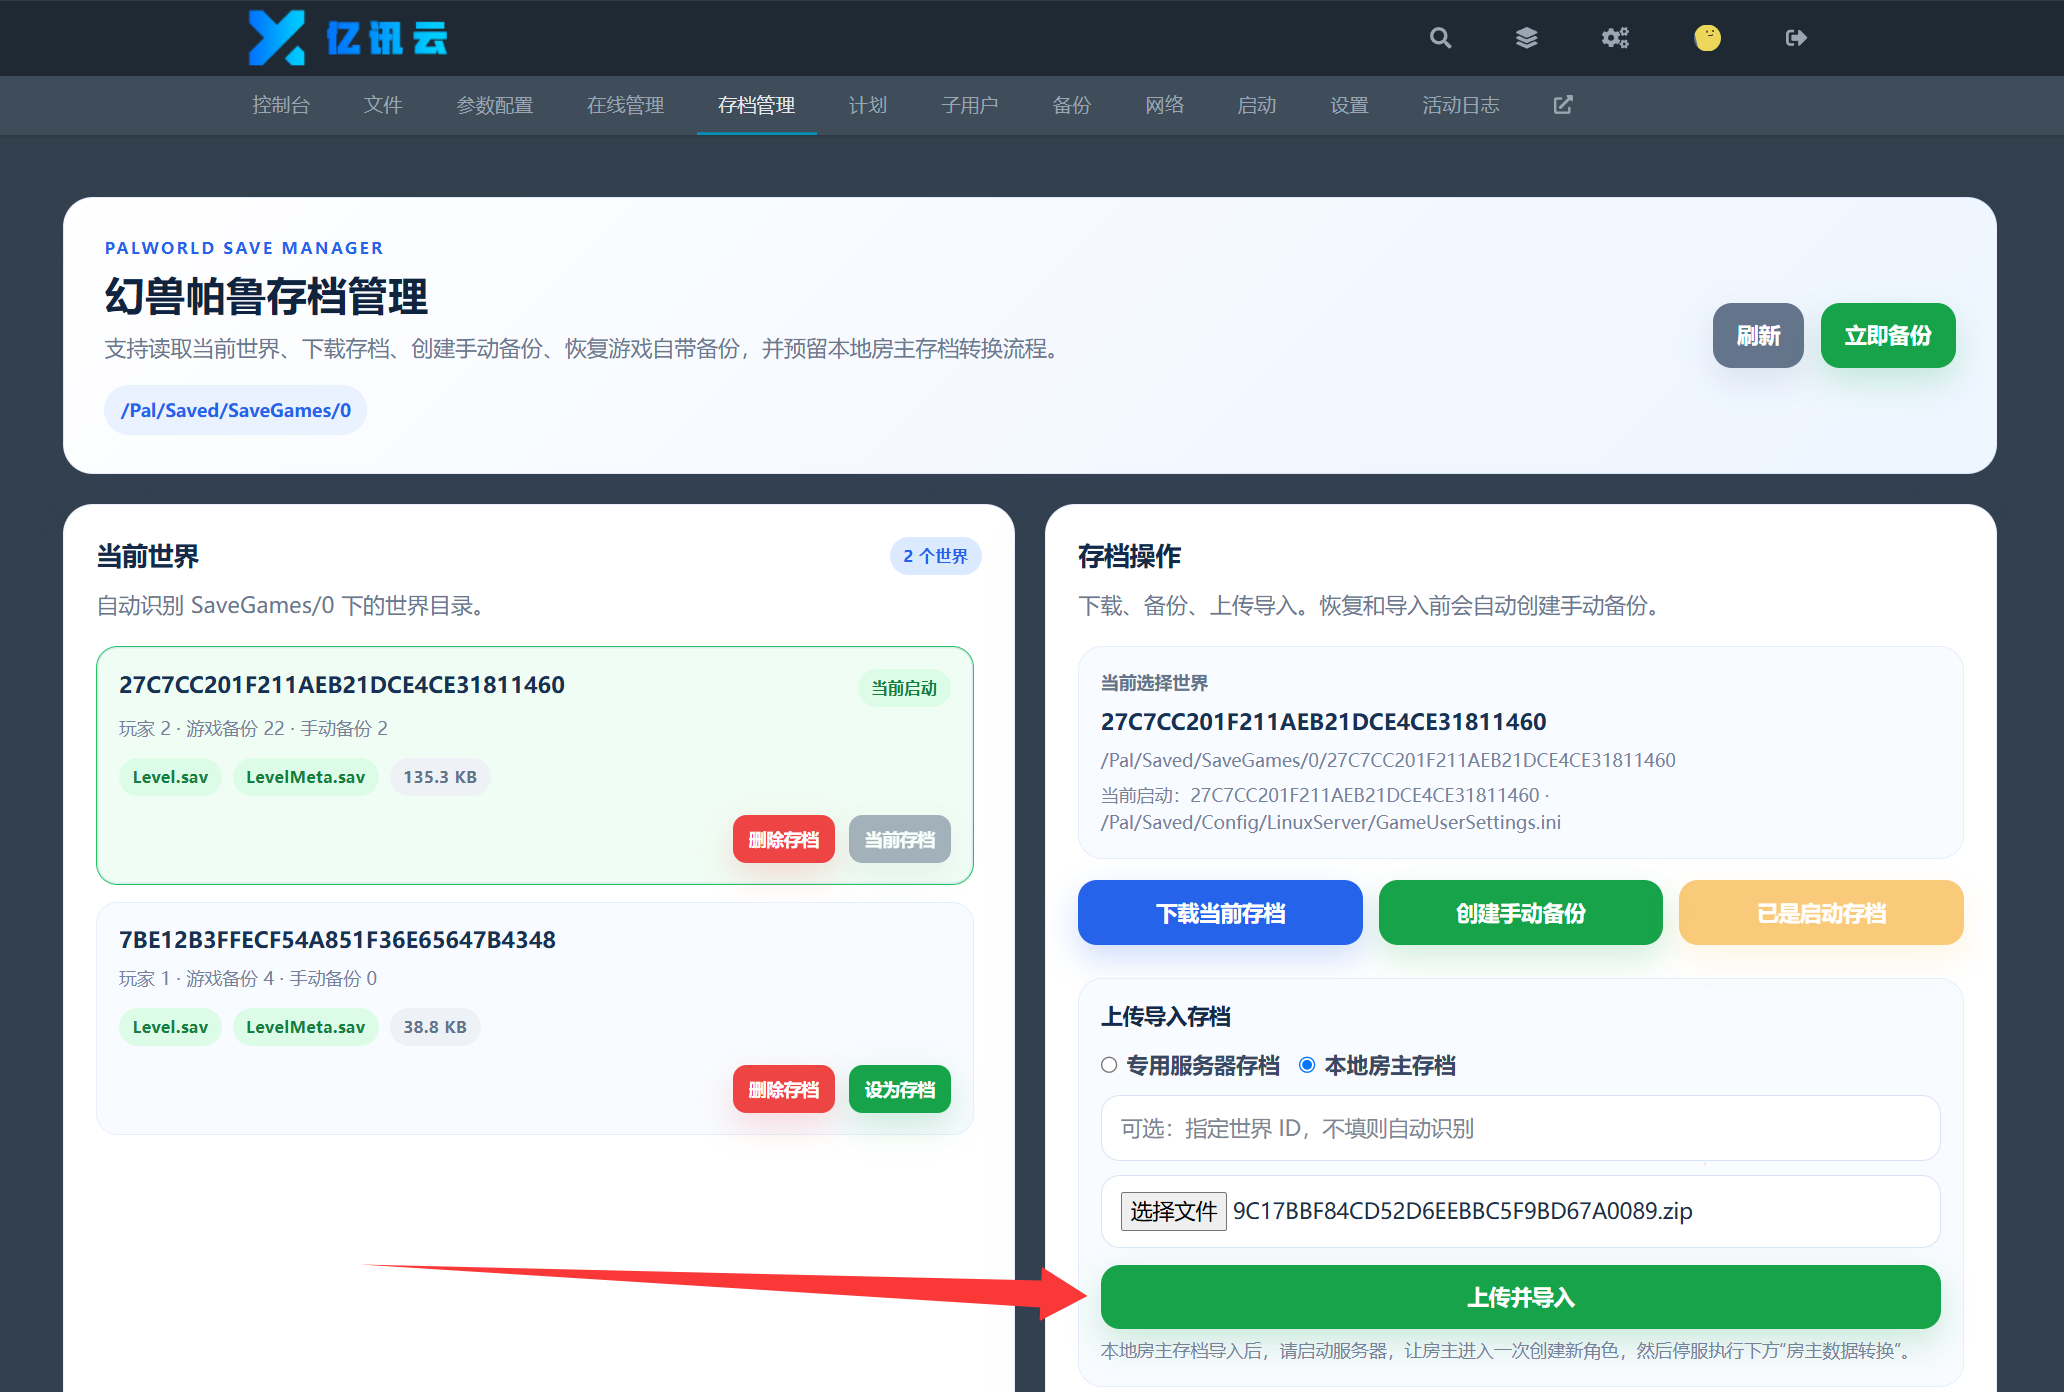Open the search magnifier icon
The image size is (2064, 1392).
point(1440,38)
